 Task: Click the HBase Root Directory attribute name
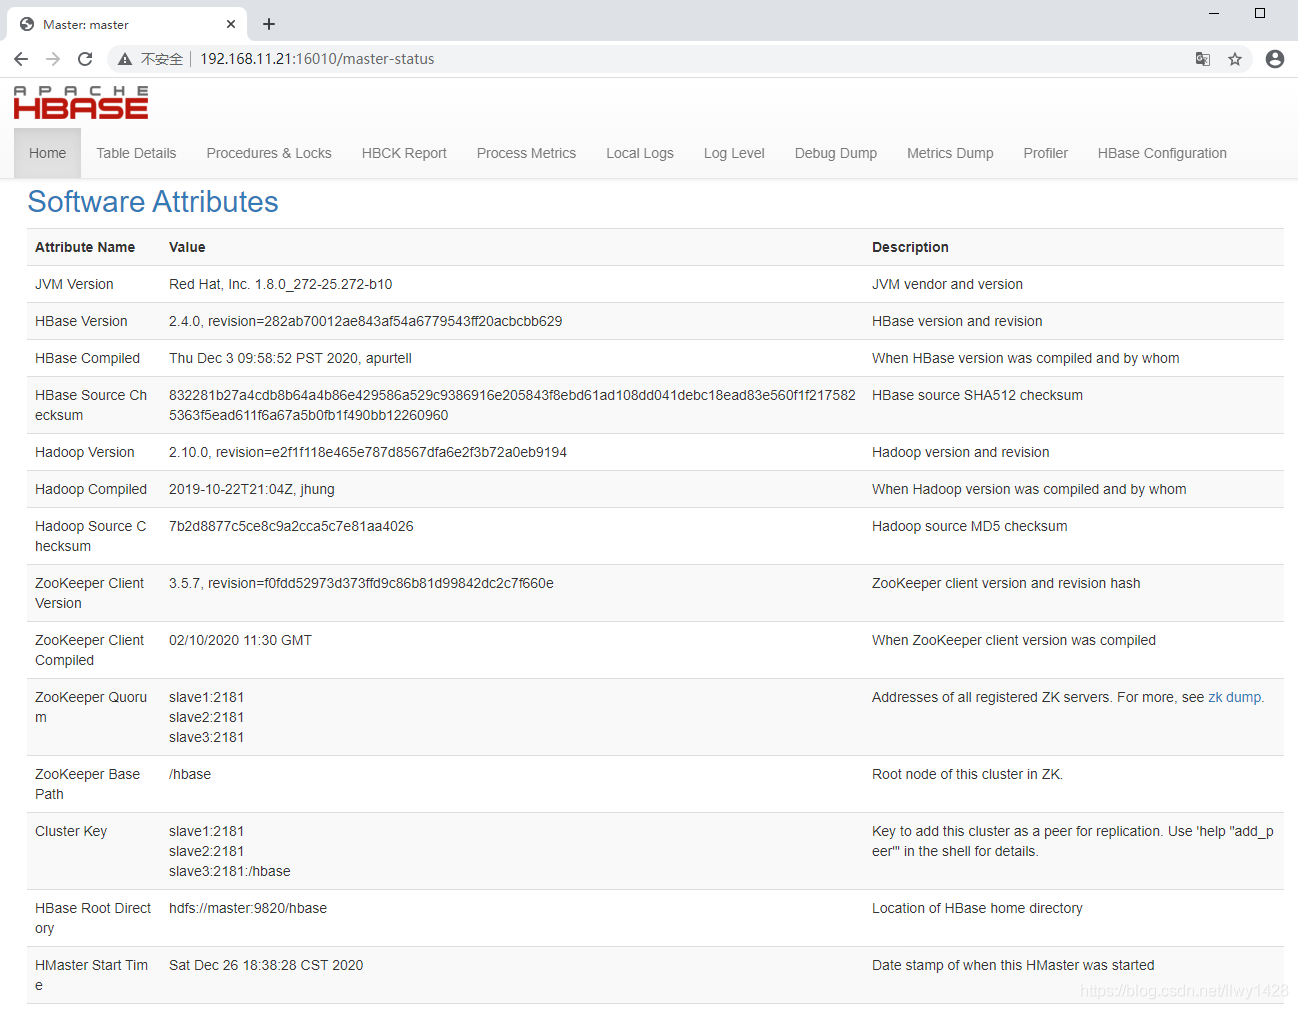(93, 918)
